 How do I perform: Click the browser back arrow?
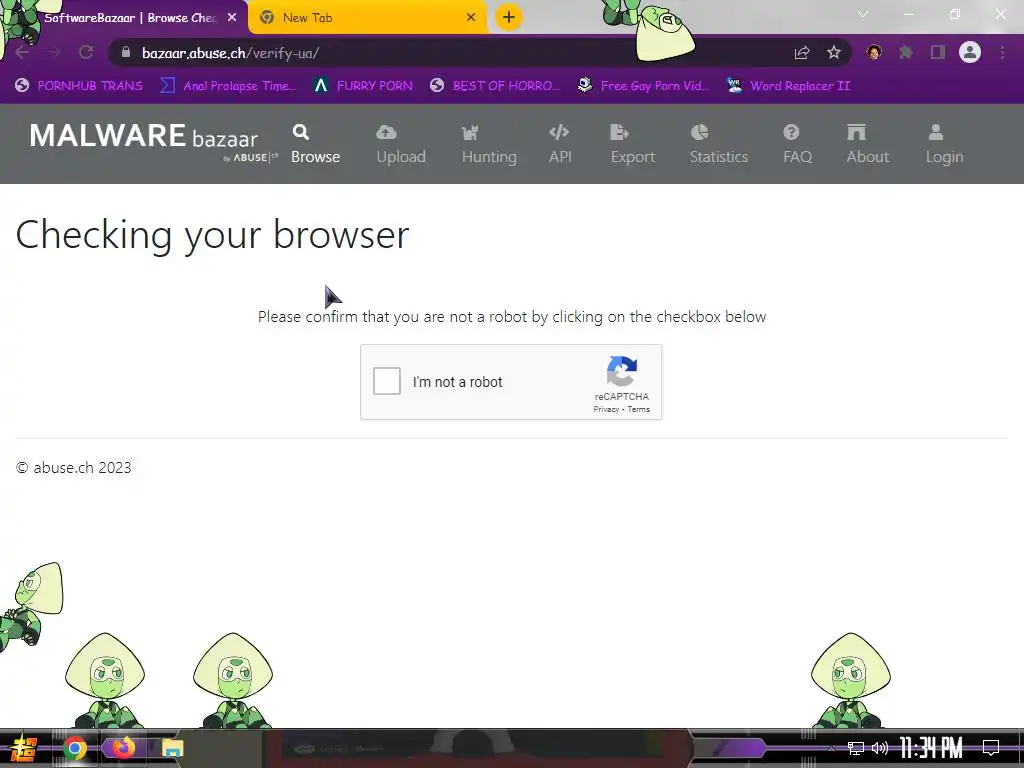coord(22,52)
